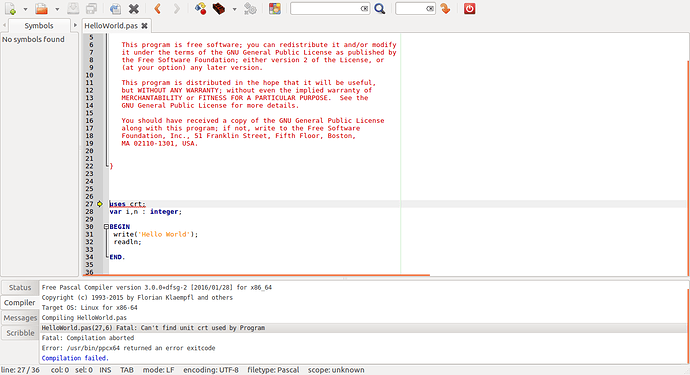Viewport: 690px width, 375px height.
Task: Place cursor on the "END." line
Action: [117, 257]
